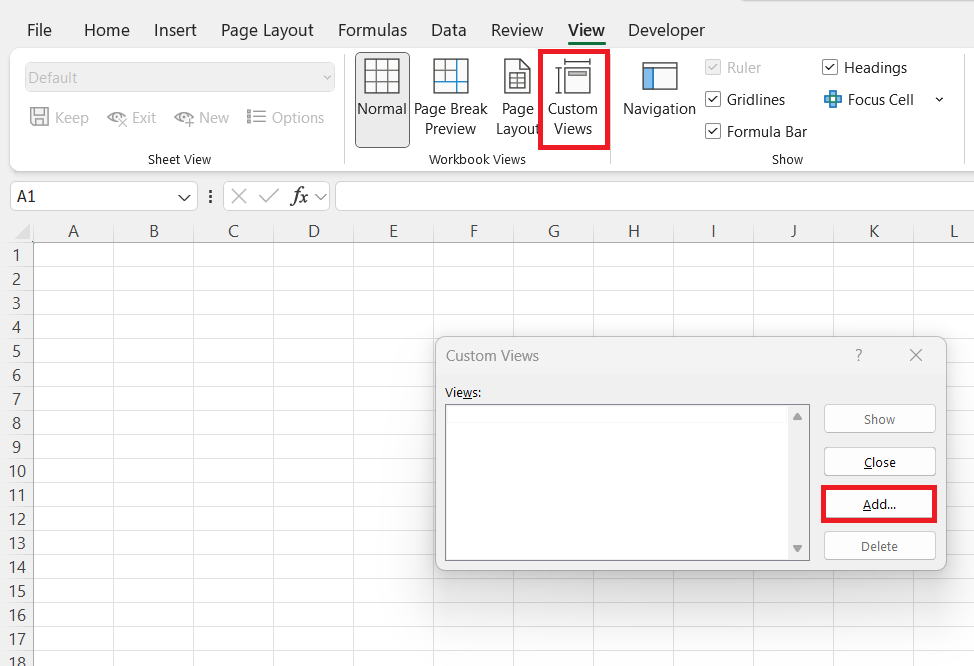Close the Custom Views dialog with X
This screenshot has height=666, width=974.
point(916,355)
